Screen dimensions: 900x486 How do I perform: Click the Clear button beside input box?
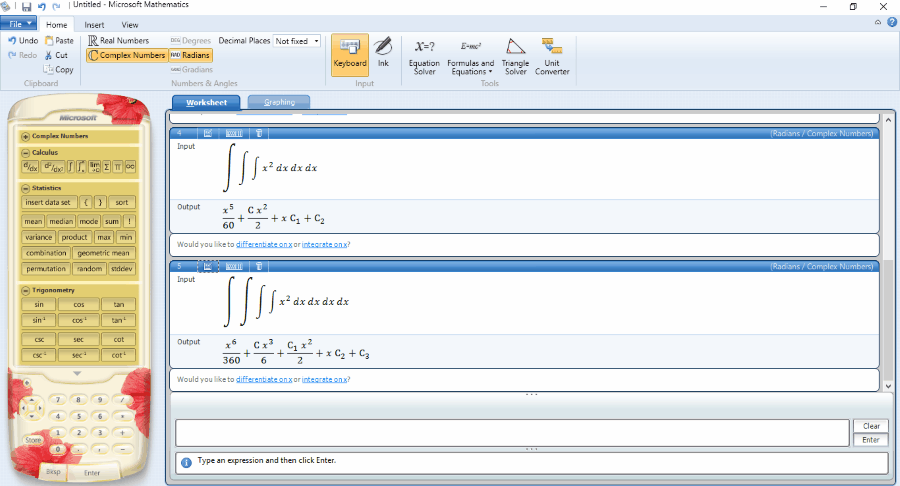[x=871, y=426]
